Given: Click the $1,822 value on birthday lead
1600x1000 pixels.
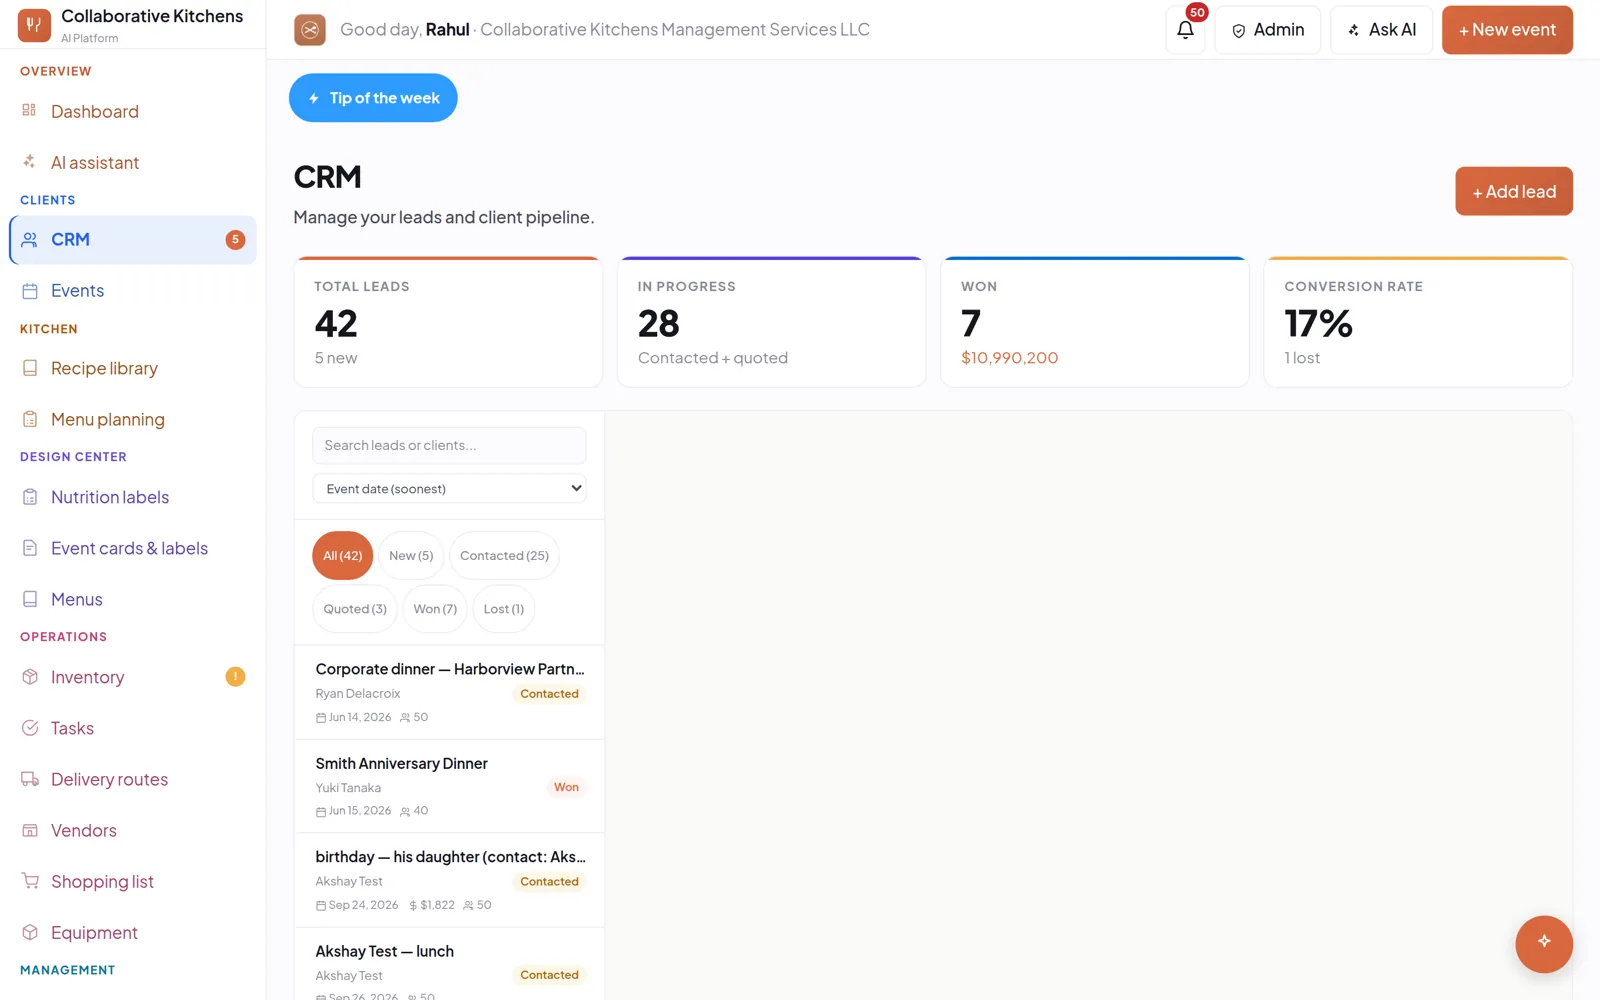Looking at the screenshot, I should click(431, 905).
